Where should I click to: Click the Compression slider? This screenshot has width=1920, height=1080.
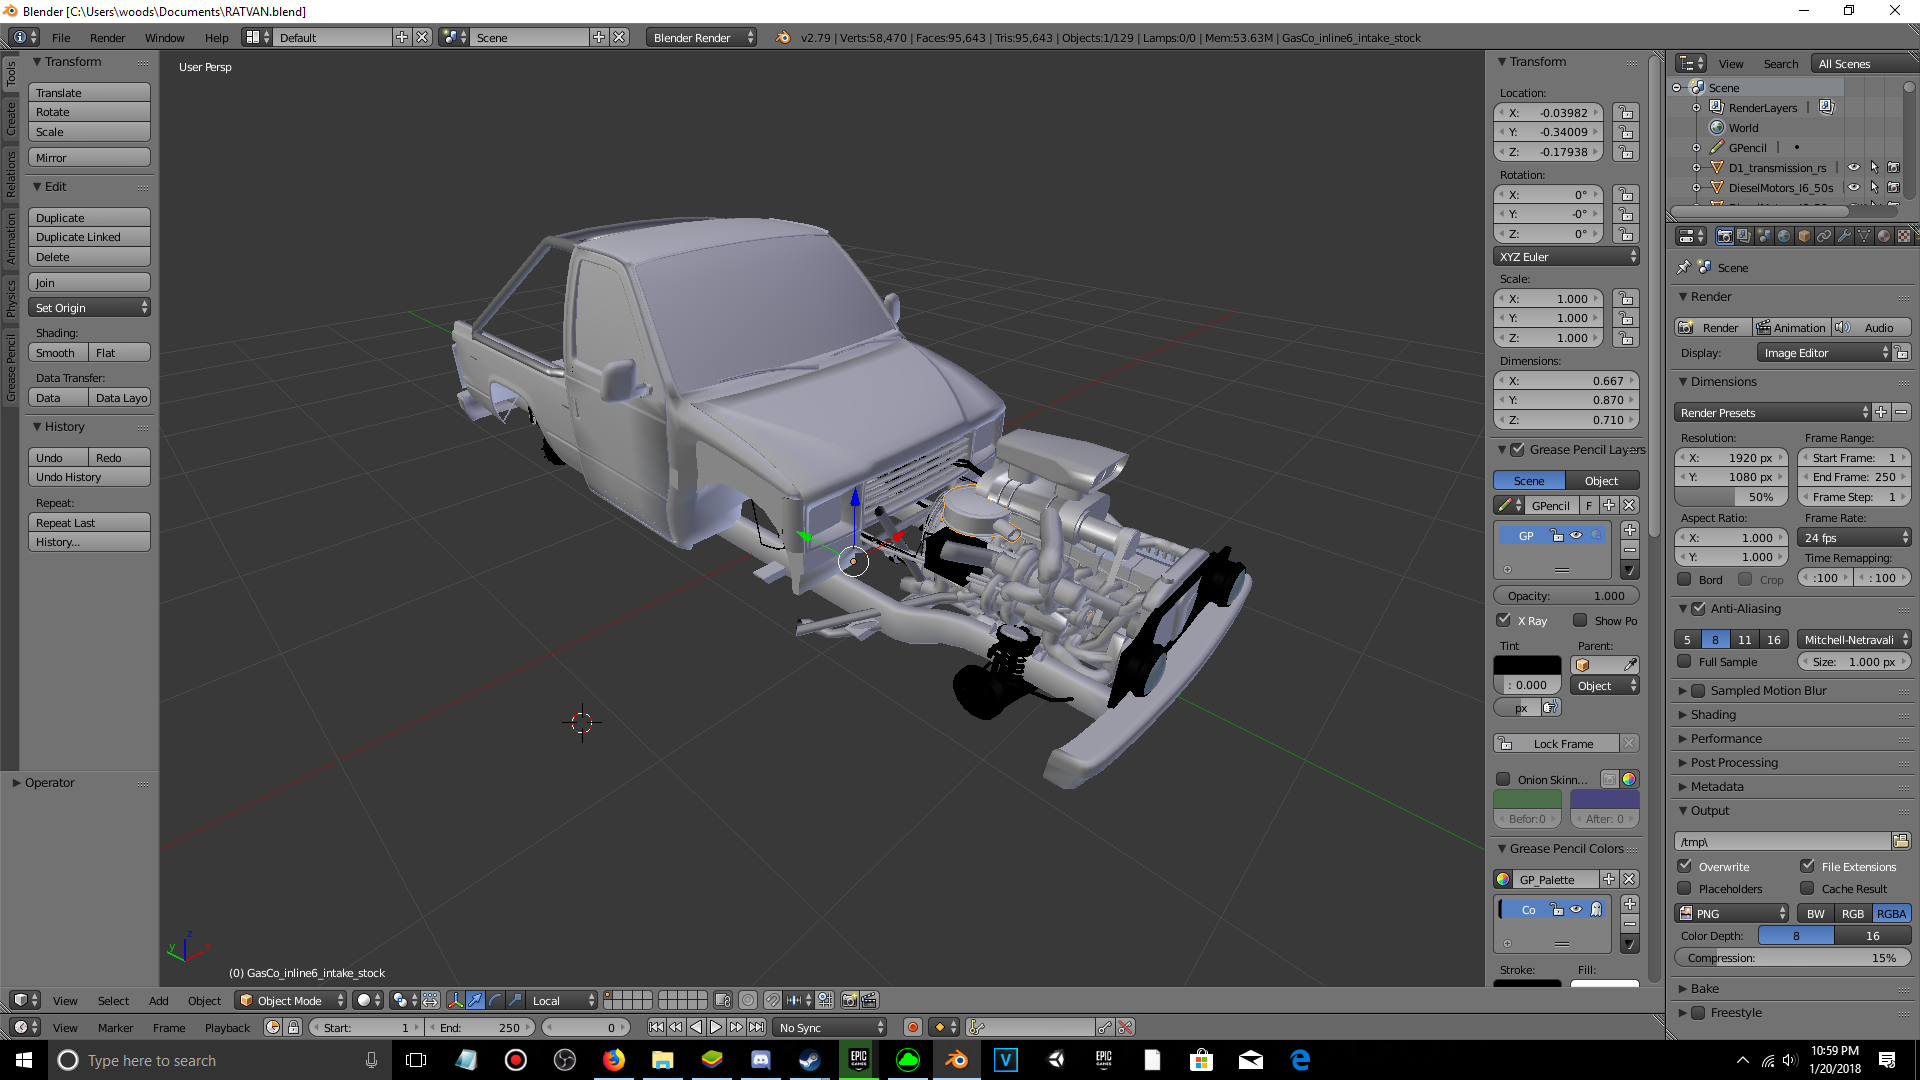coord(1792,957)
